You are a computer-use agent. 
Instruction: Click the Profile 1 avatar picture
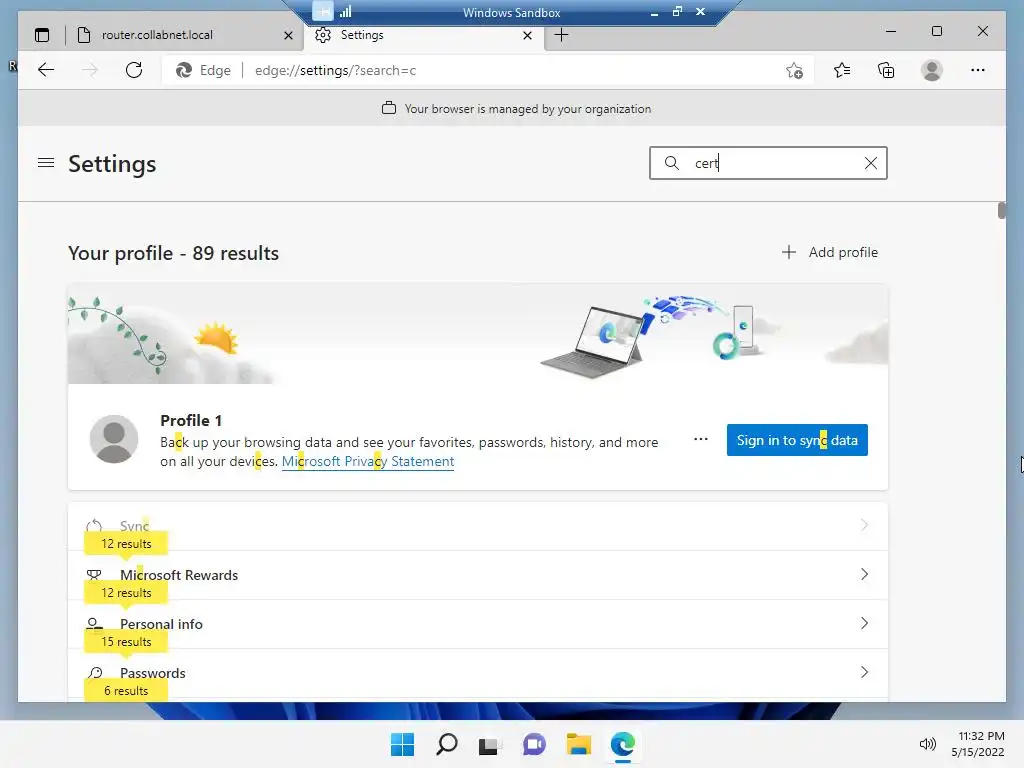(x=114, y=439)
